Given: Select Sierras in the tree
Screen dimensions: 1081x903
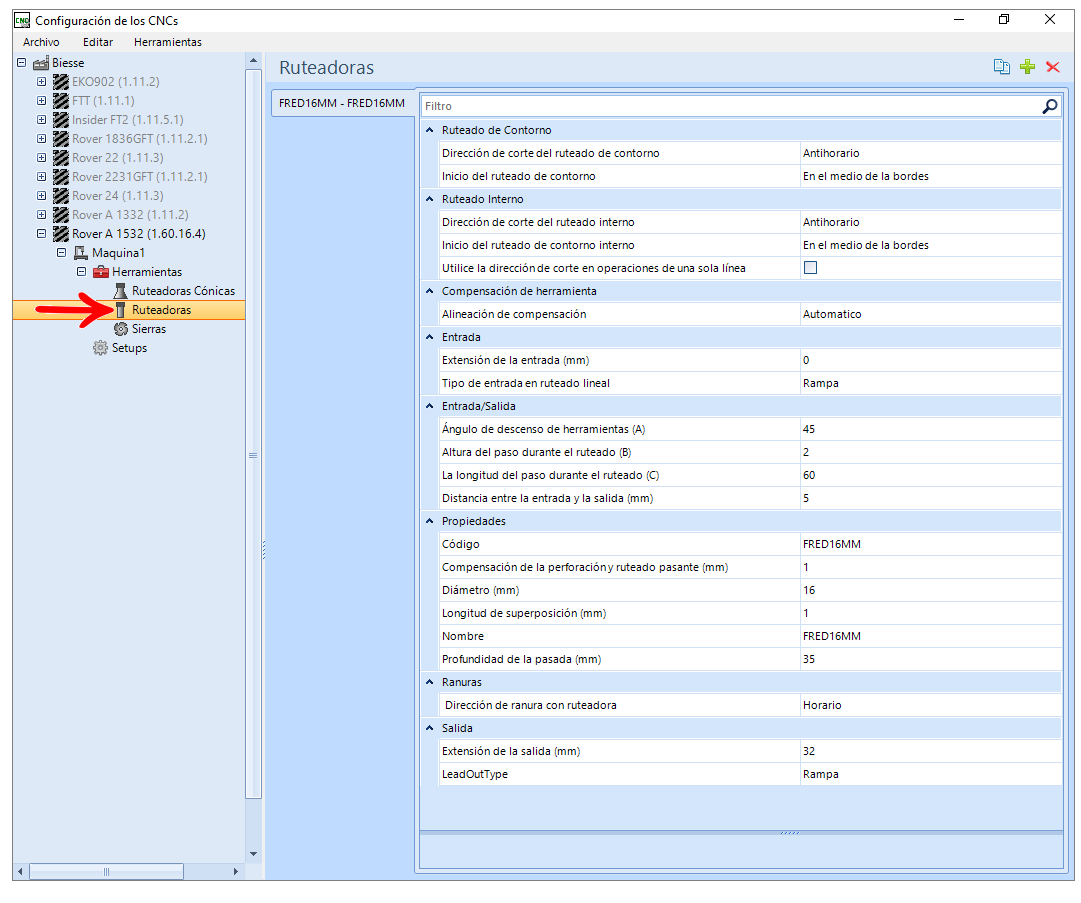Looking at the screenshot, I should coord(149,329).
